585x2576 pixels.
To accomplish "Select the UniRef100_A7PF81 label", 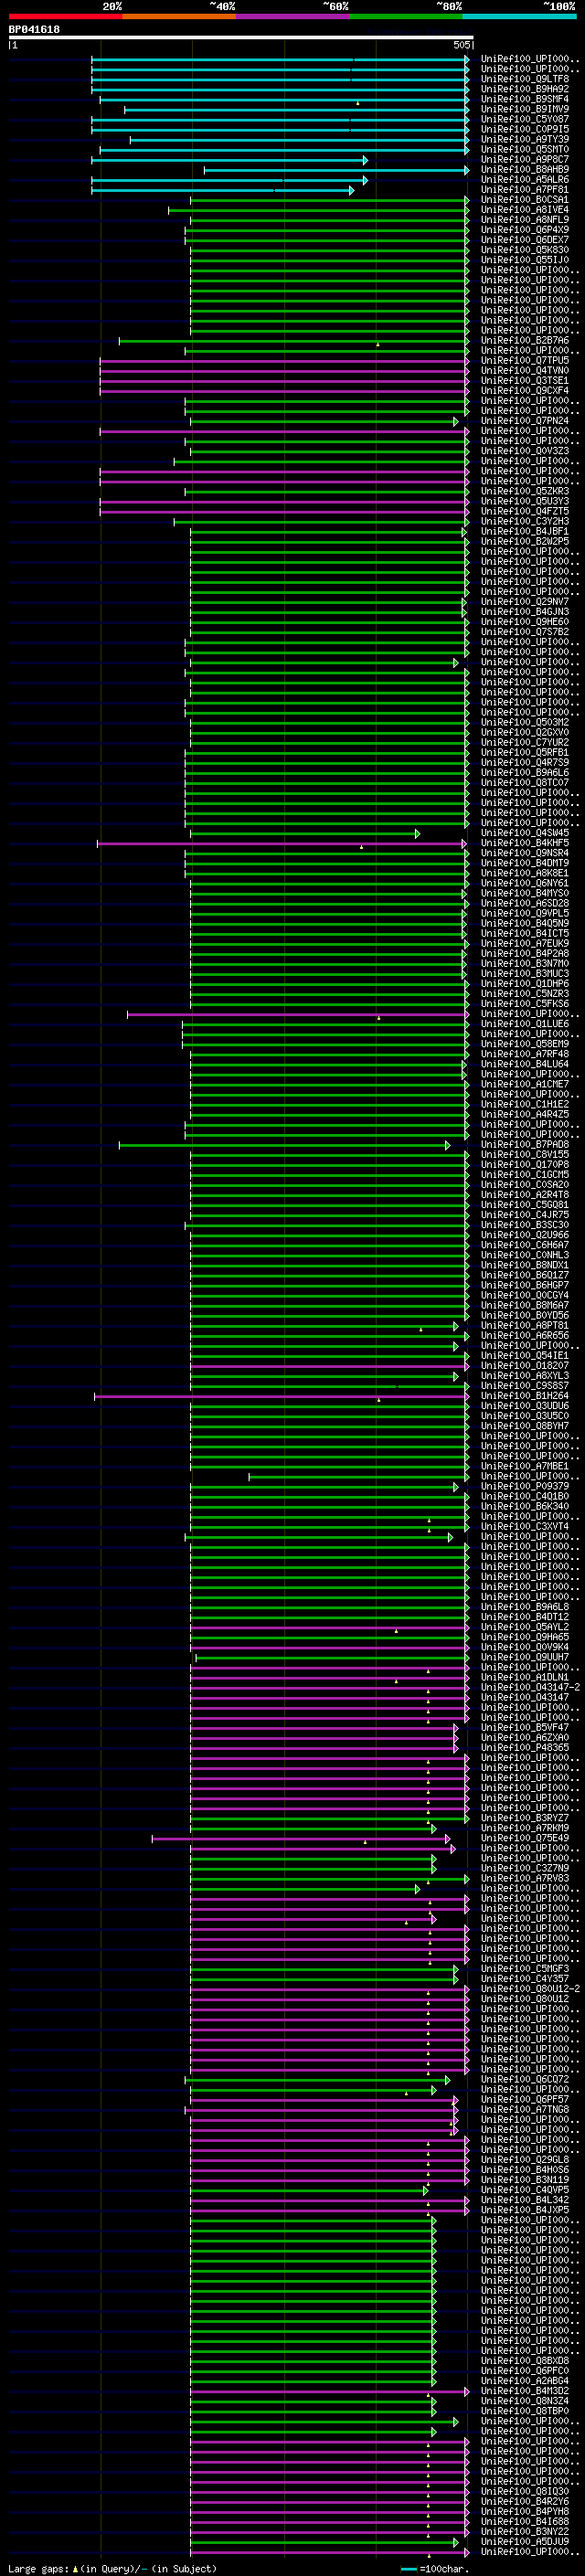I will click(525, 190).
